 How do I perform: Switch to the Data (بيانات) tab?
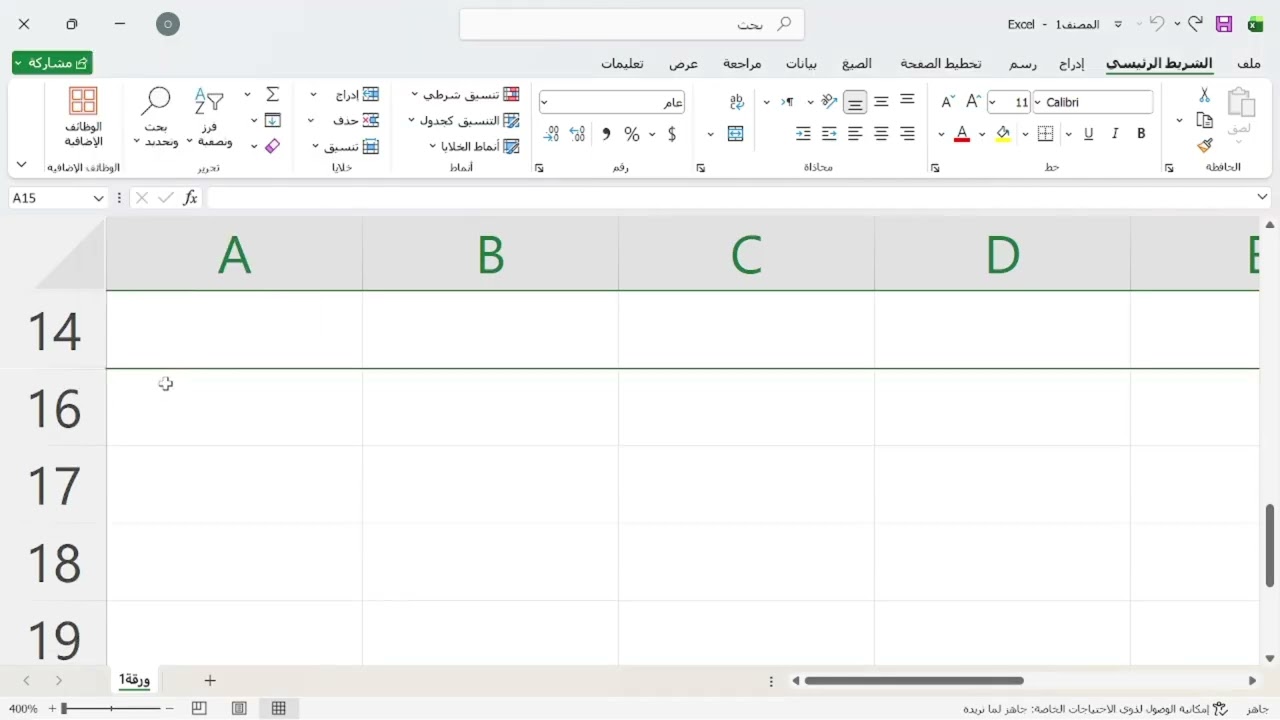pyautogui.click(x=801, y=63)
